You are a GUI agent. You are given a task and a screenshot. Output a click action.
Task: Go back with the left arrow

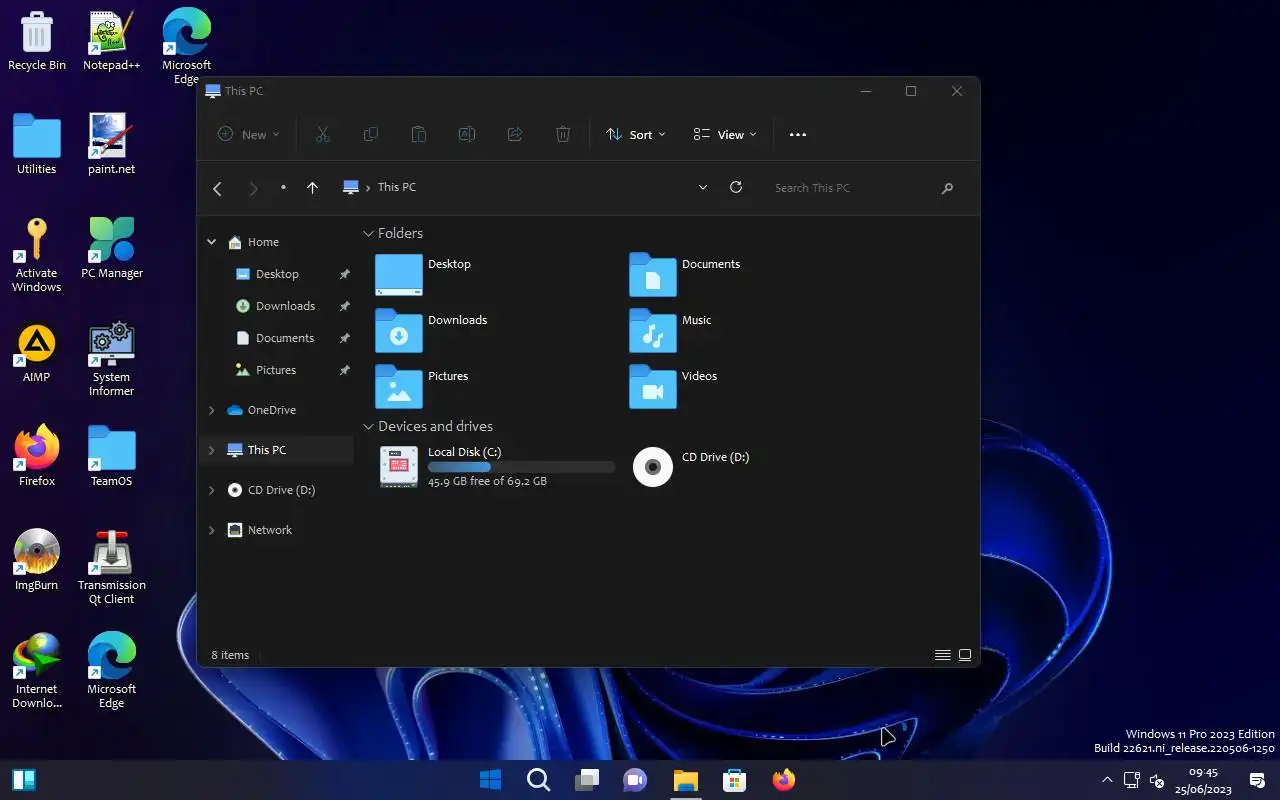pos(218,188)
